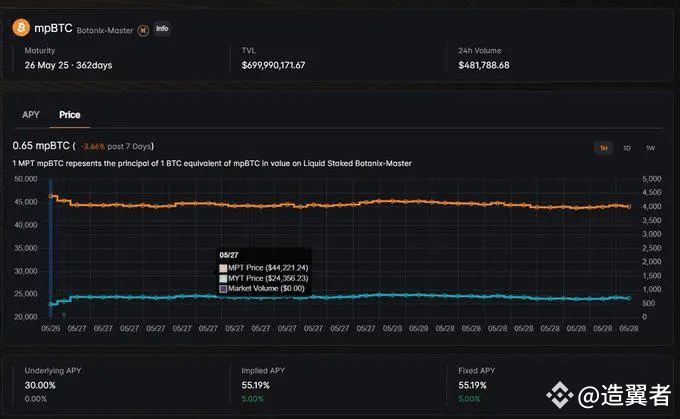Image resolution: width=680 pixels, height=419 pixels.
Task: Click the Underlying APY 30.00% card
Action: (x=40, y=384)
